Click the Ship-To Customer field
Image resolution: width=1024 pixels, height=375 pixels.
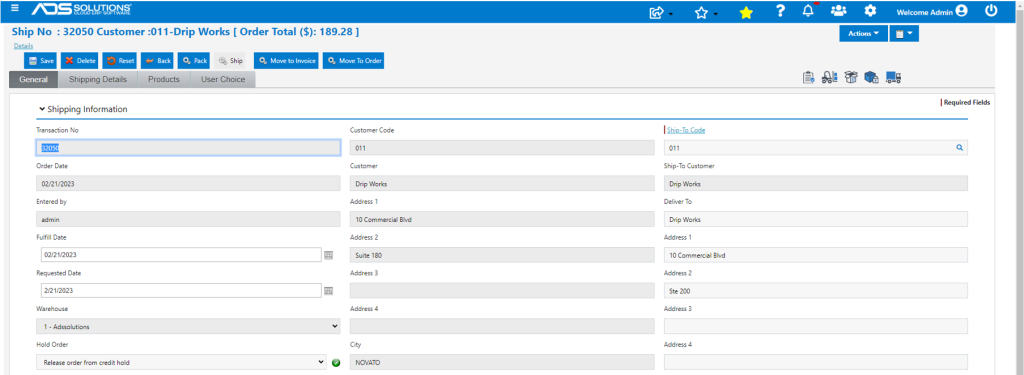click(816, 184)
